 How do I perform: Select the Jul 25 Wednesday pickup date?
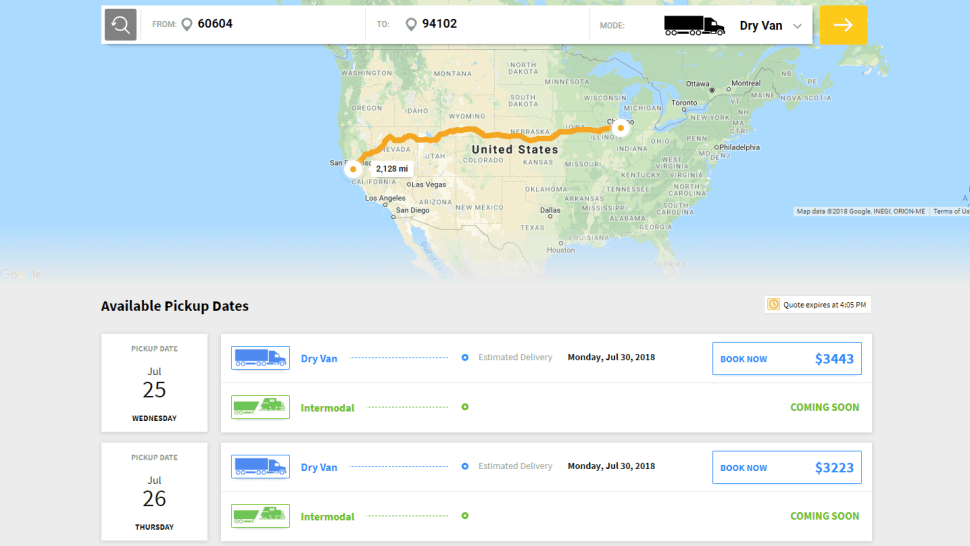coord(155,383)
